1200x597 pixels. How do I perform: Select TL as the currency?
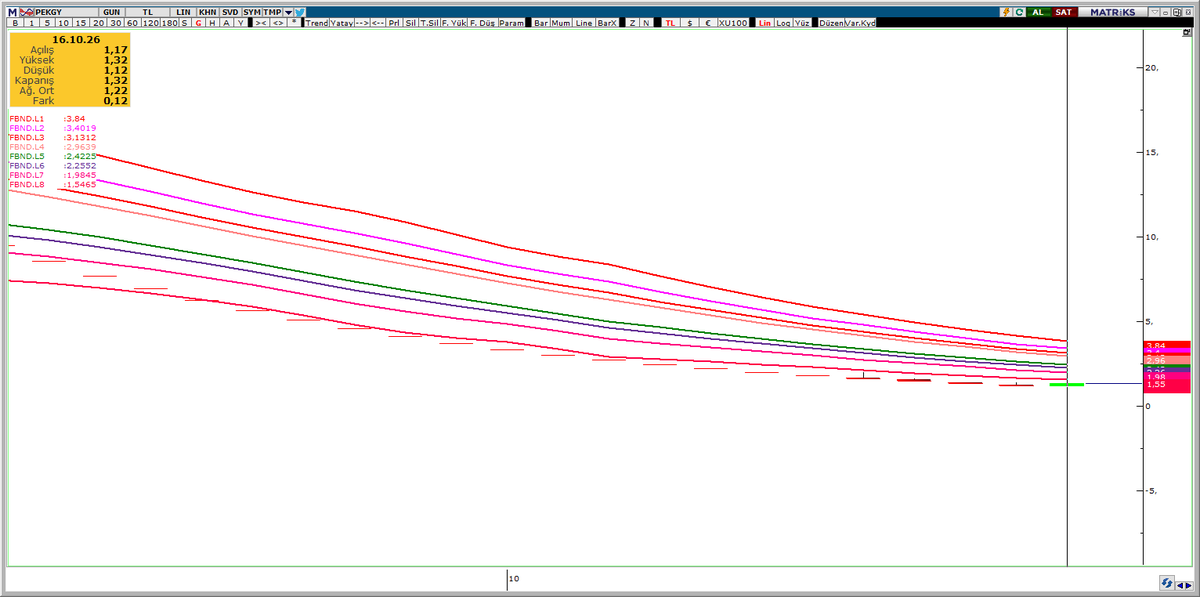click(671, 22)
